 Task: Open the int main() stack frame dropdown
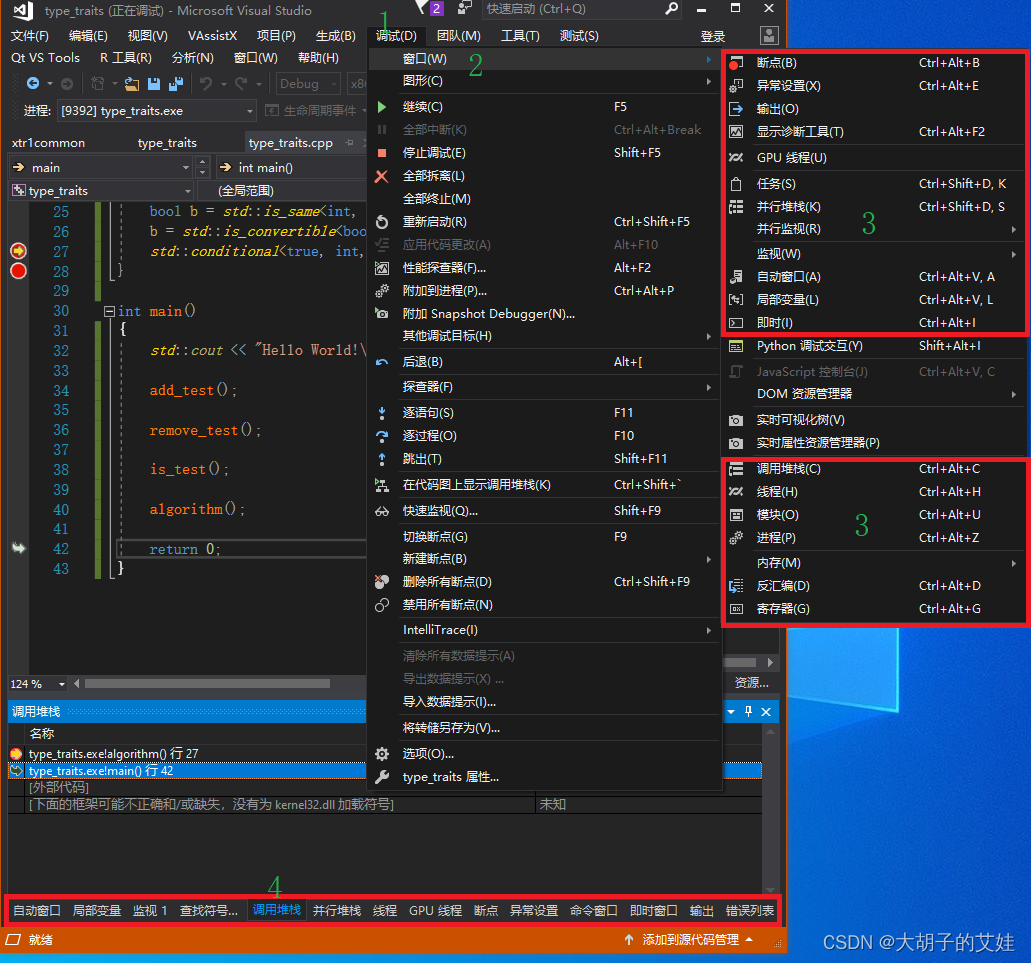click(291, 168)
